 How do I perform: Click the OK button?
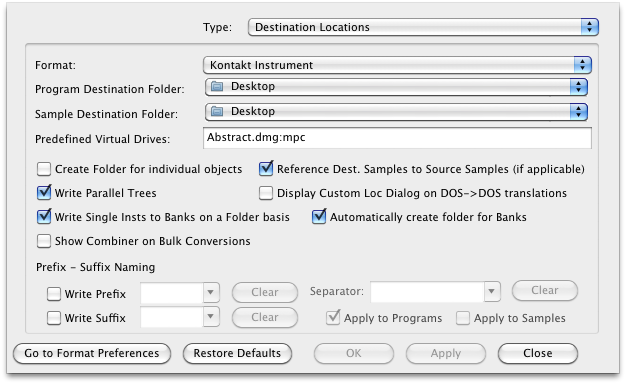coord(354,353)
